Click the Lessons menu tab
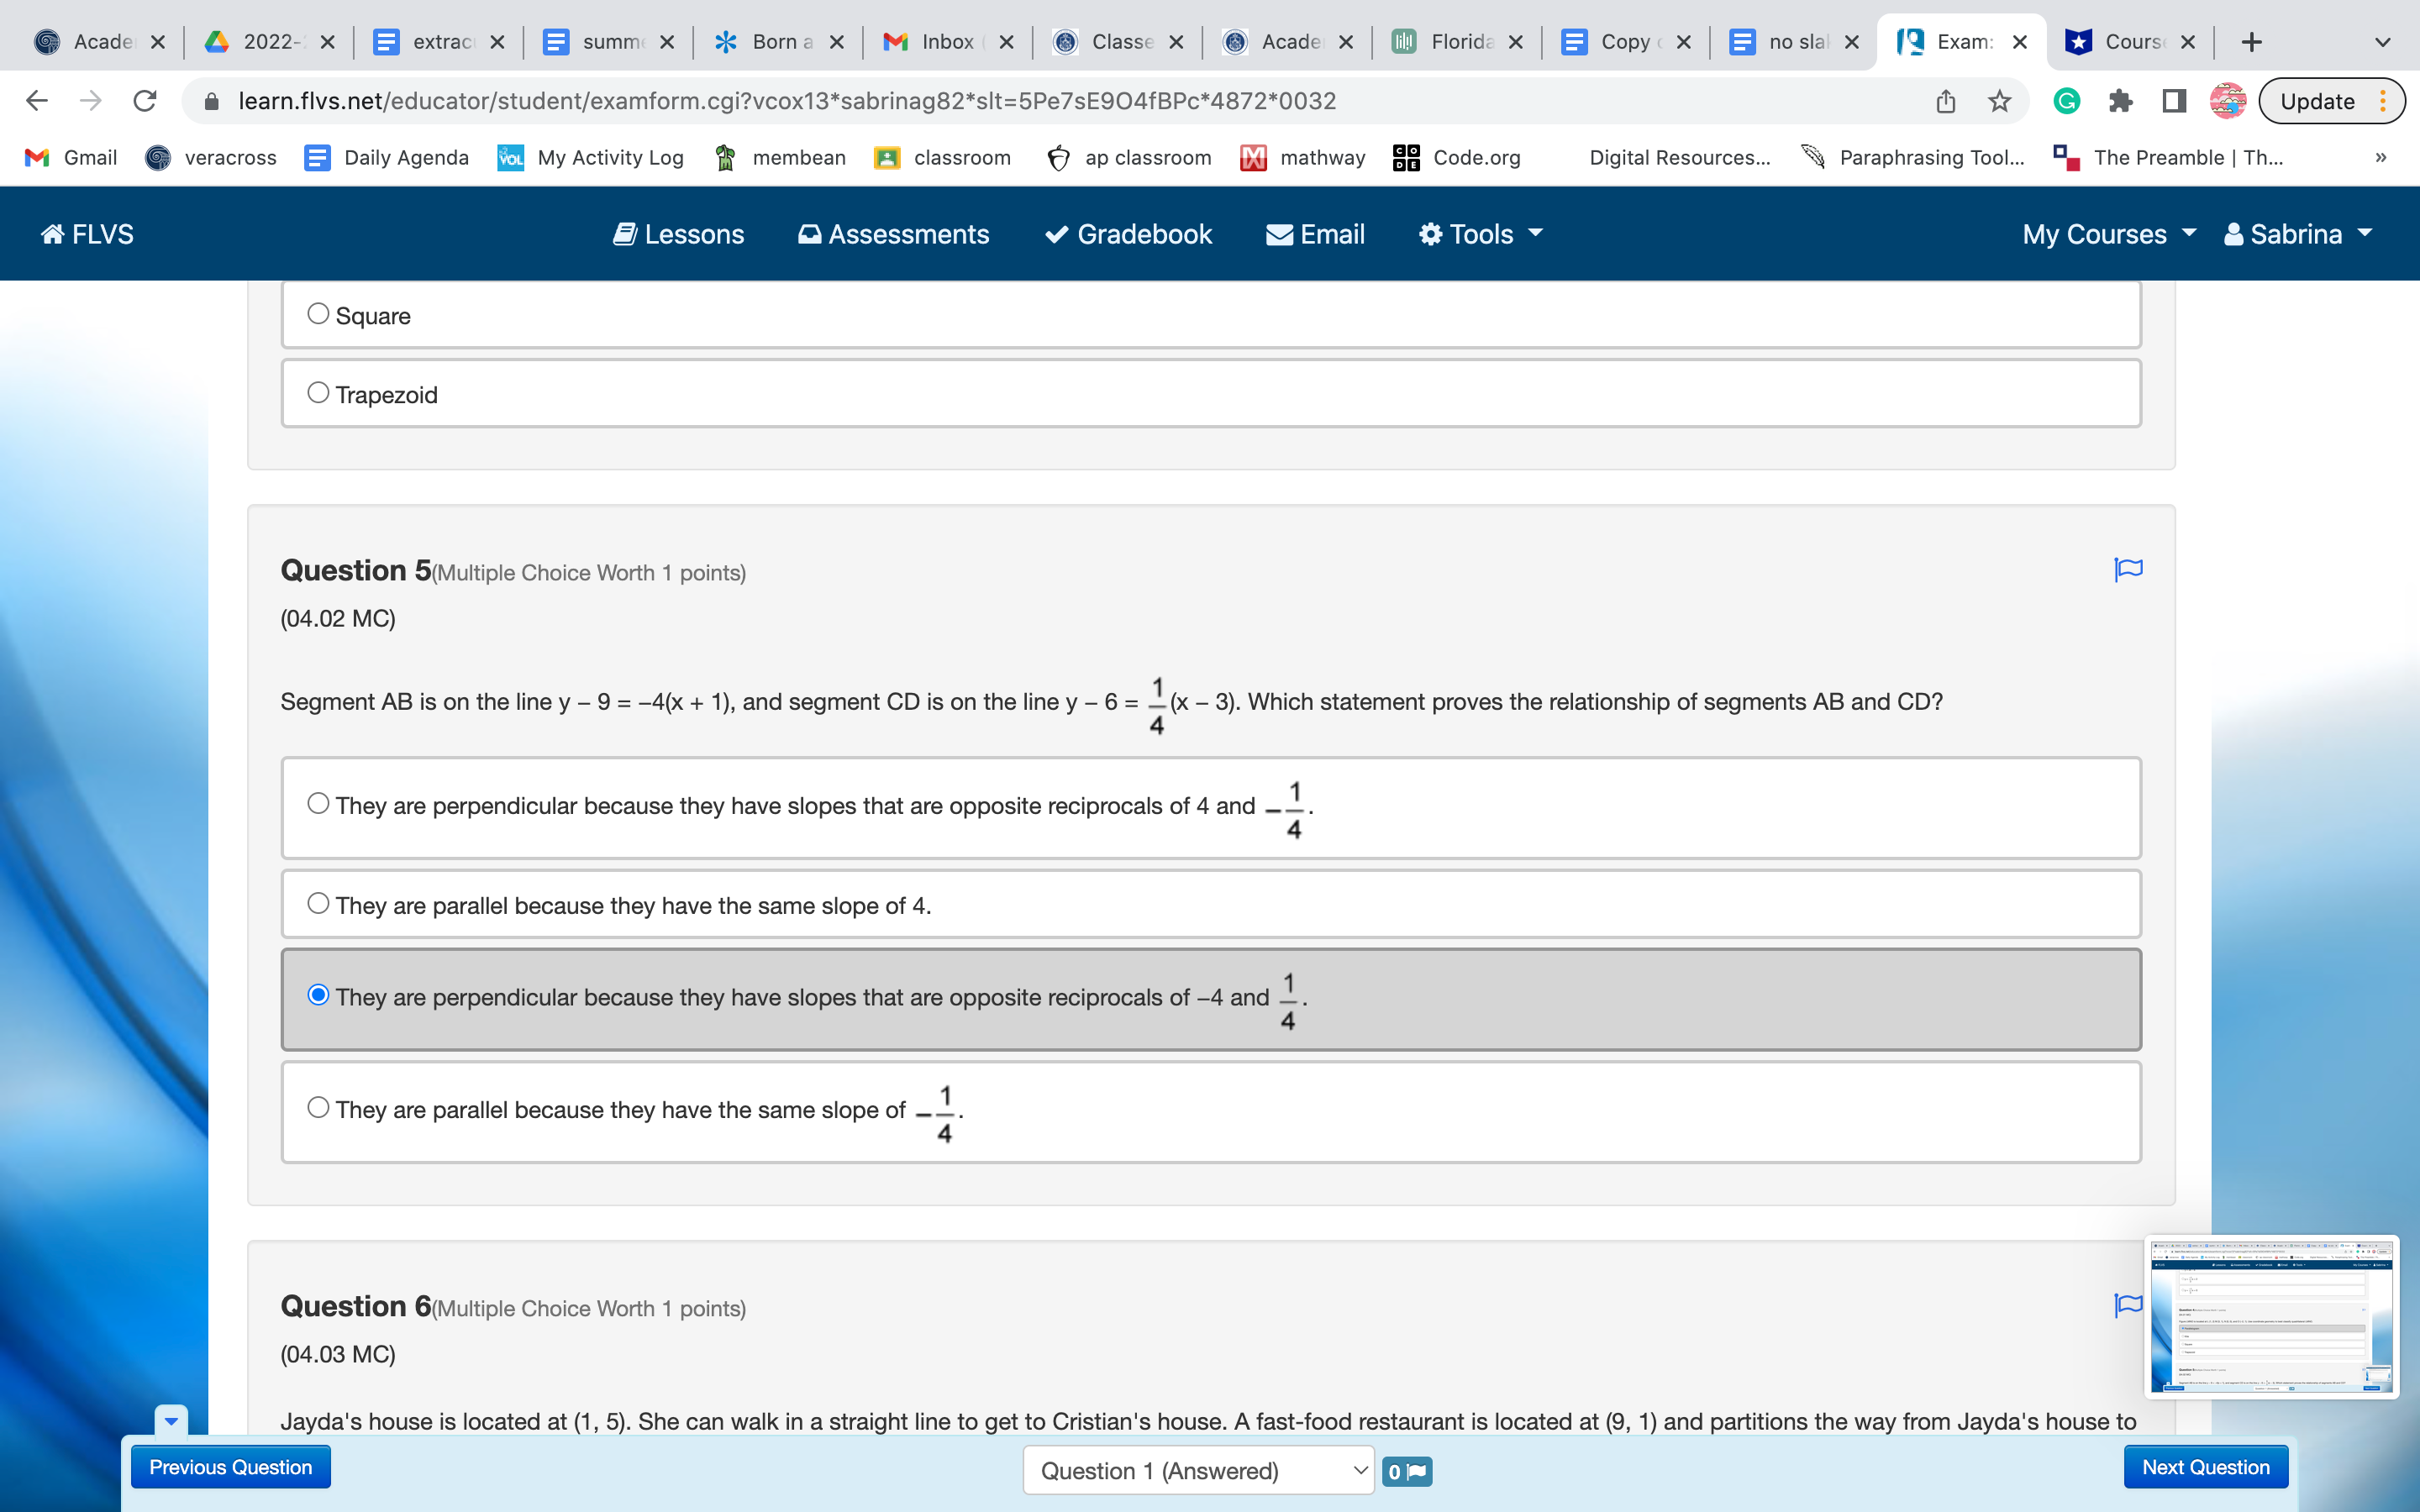The image size is (2420, 1512). (678, 234)
